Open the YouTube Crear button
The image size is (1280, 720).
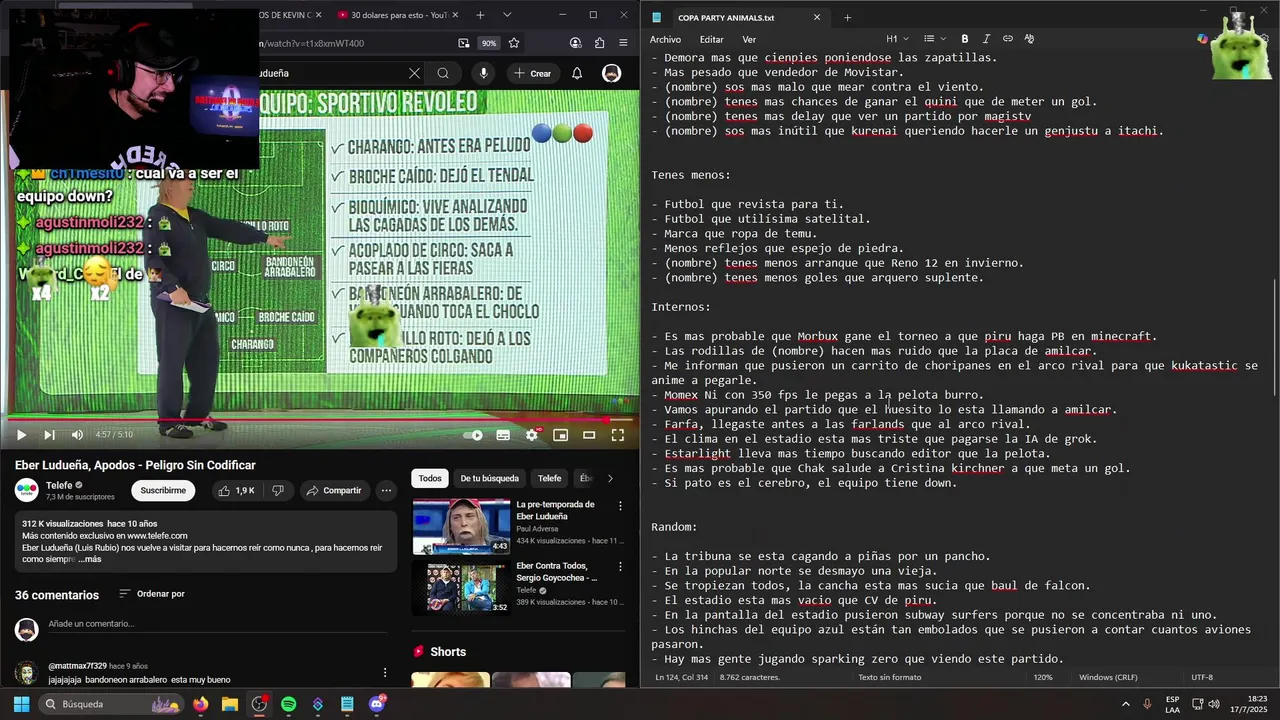pyautogui.click(x=533, y=73)
